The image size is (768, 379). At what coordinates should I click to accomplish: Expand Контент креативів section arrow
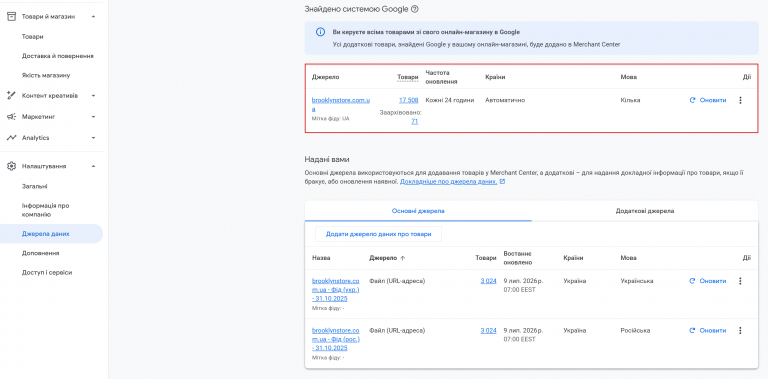[93, 95]
